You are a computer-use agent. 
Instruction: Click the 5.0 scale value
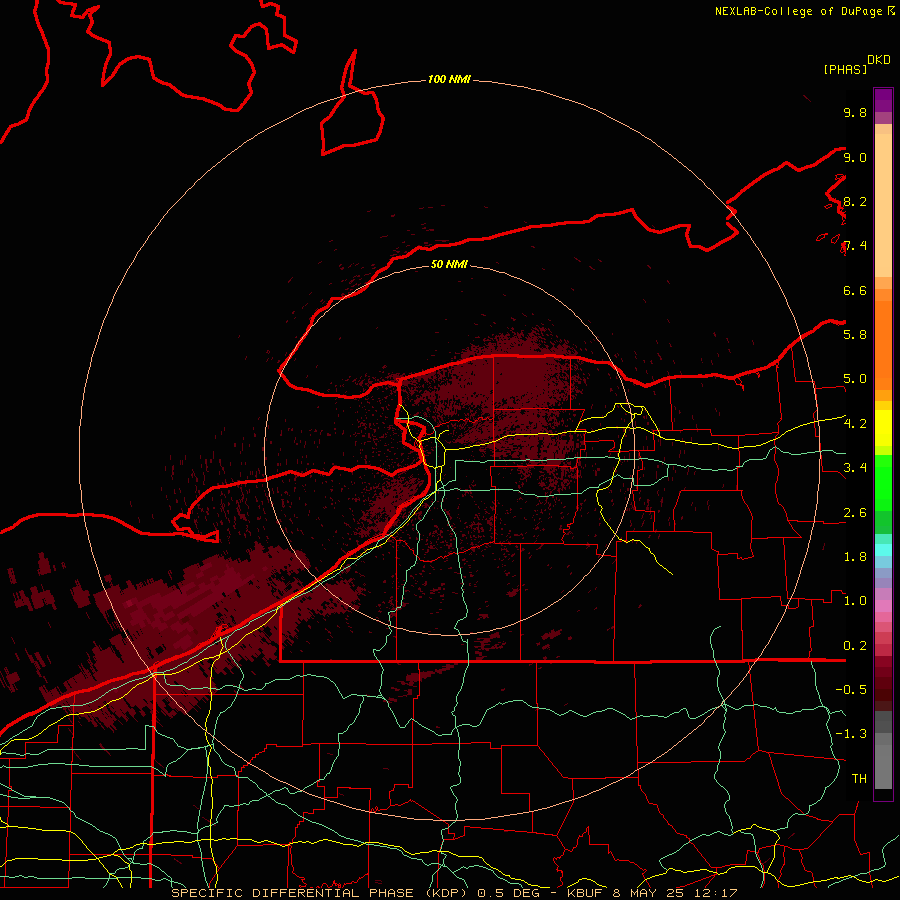click(x=855, y=379)
